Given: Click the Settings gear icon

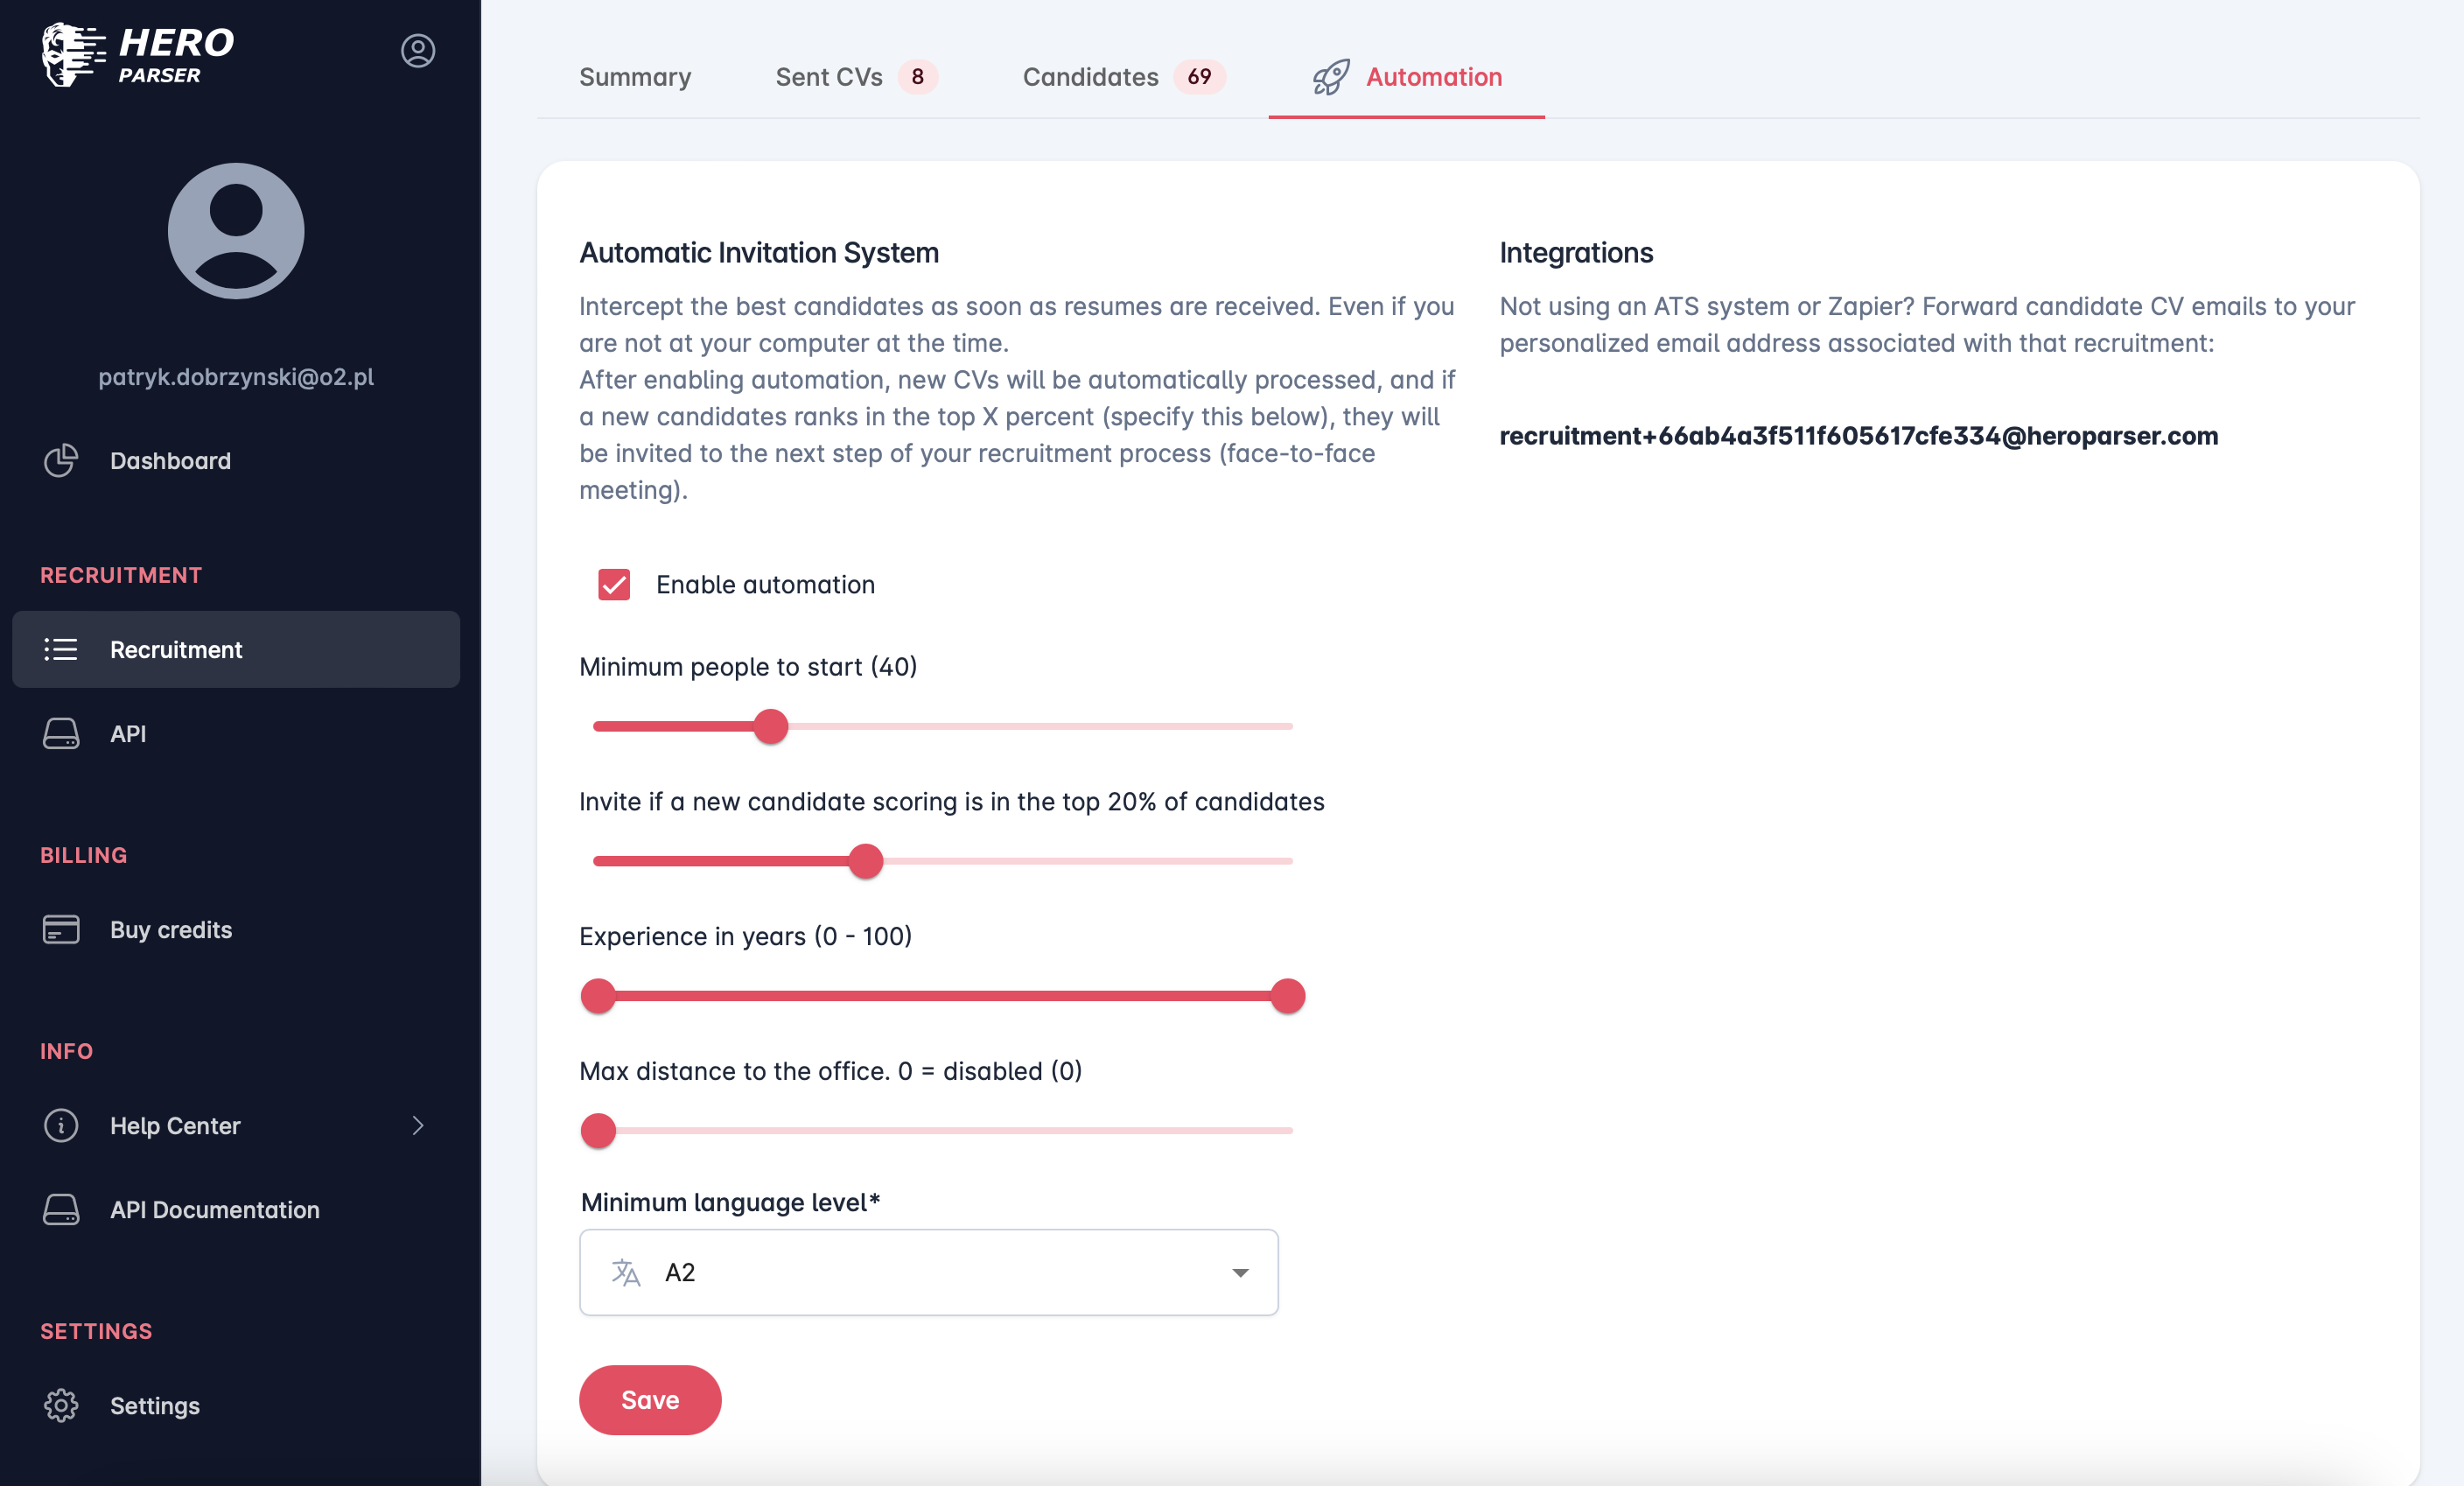Looking at the screenshot, I should pyautogui.click(x=61, y=1405).
